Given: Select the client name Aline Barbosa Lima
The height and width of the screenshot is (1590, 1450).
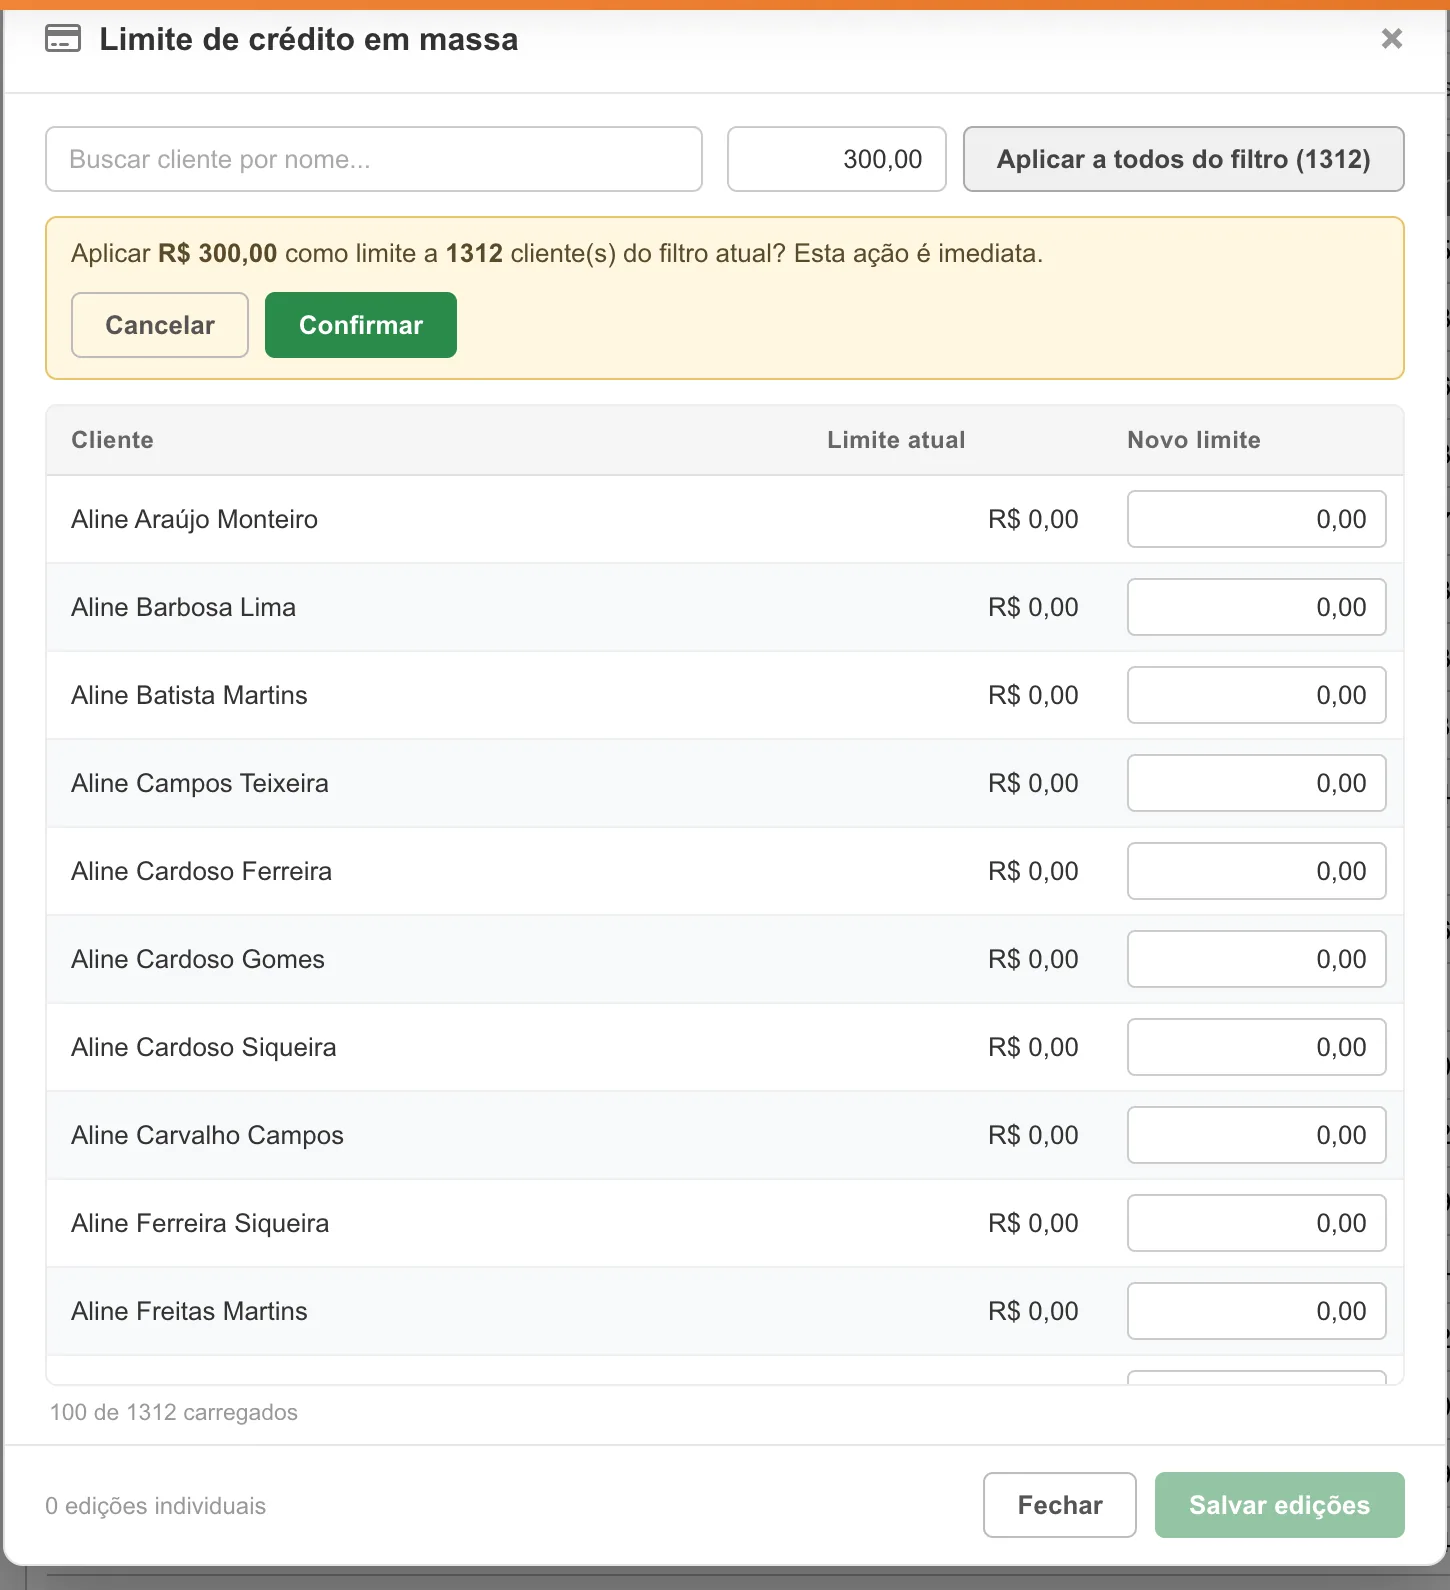Looking at the screenshot, I should (184, 607).
